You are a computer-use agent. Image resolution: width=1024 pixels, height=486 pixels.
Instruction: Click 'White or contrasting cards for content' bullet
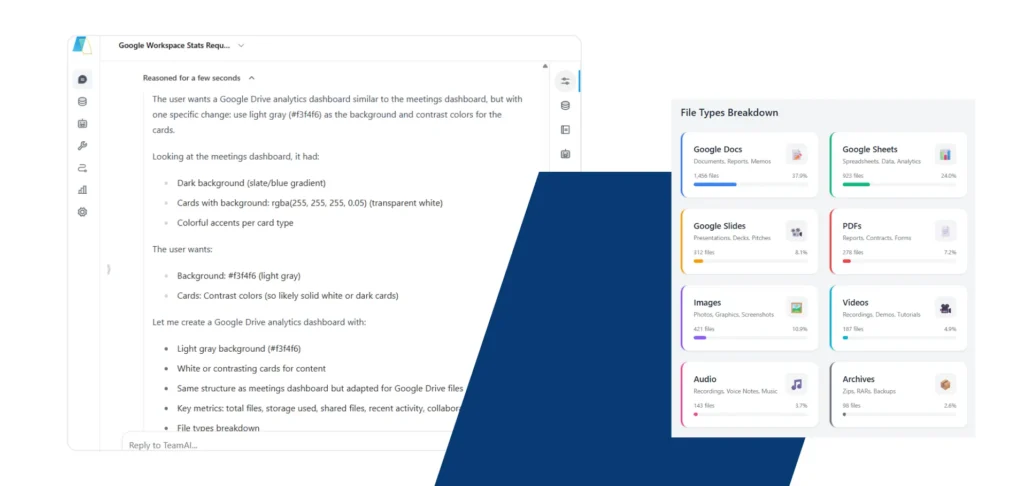tap(251, 368)
